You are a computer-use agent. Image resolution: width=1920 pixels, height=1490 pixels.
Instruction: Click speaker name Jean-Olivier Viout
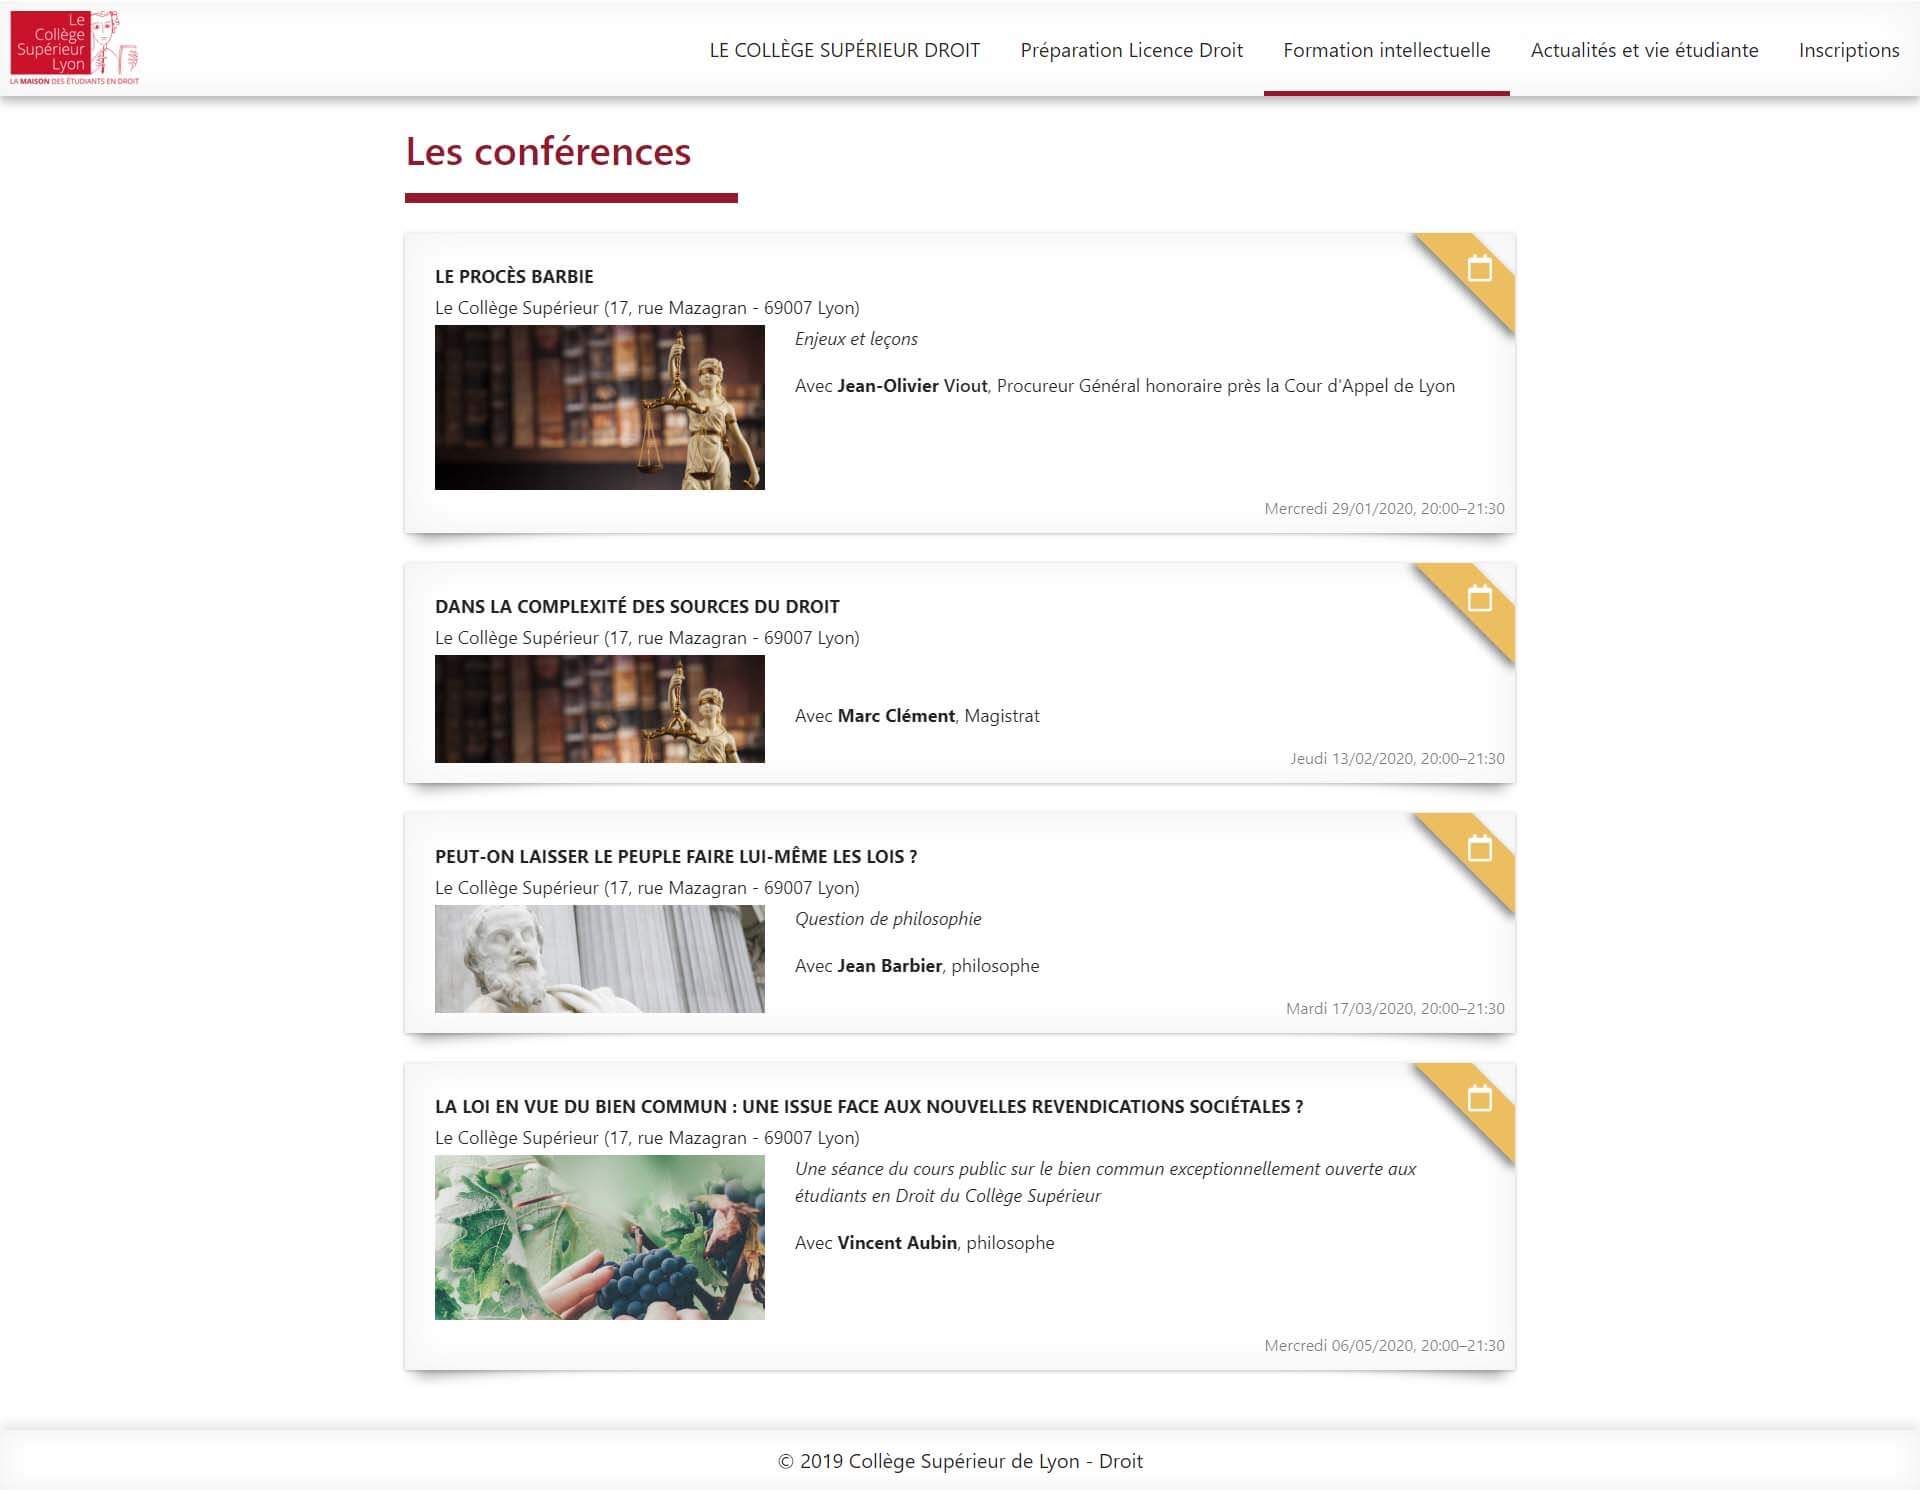point(912,386)
